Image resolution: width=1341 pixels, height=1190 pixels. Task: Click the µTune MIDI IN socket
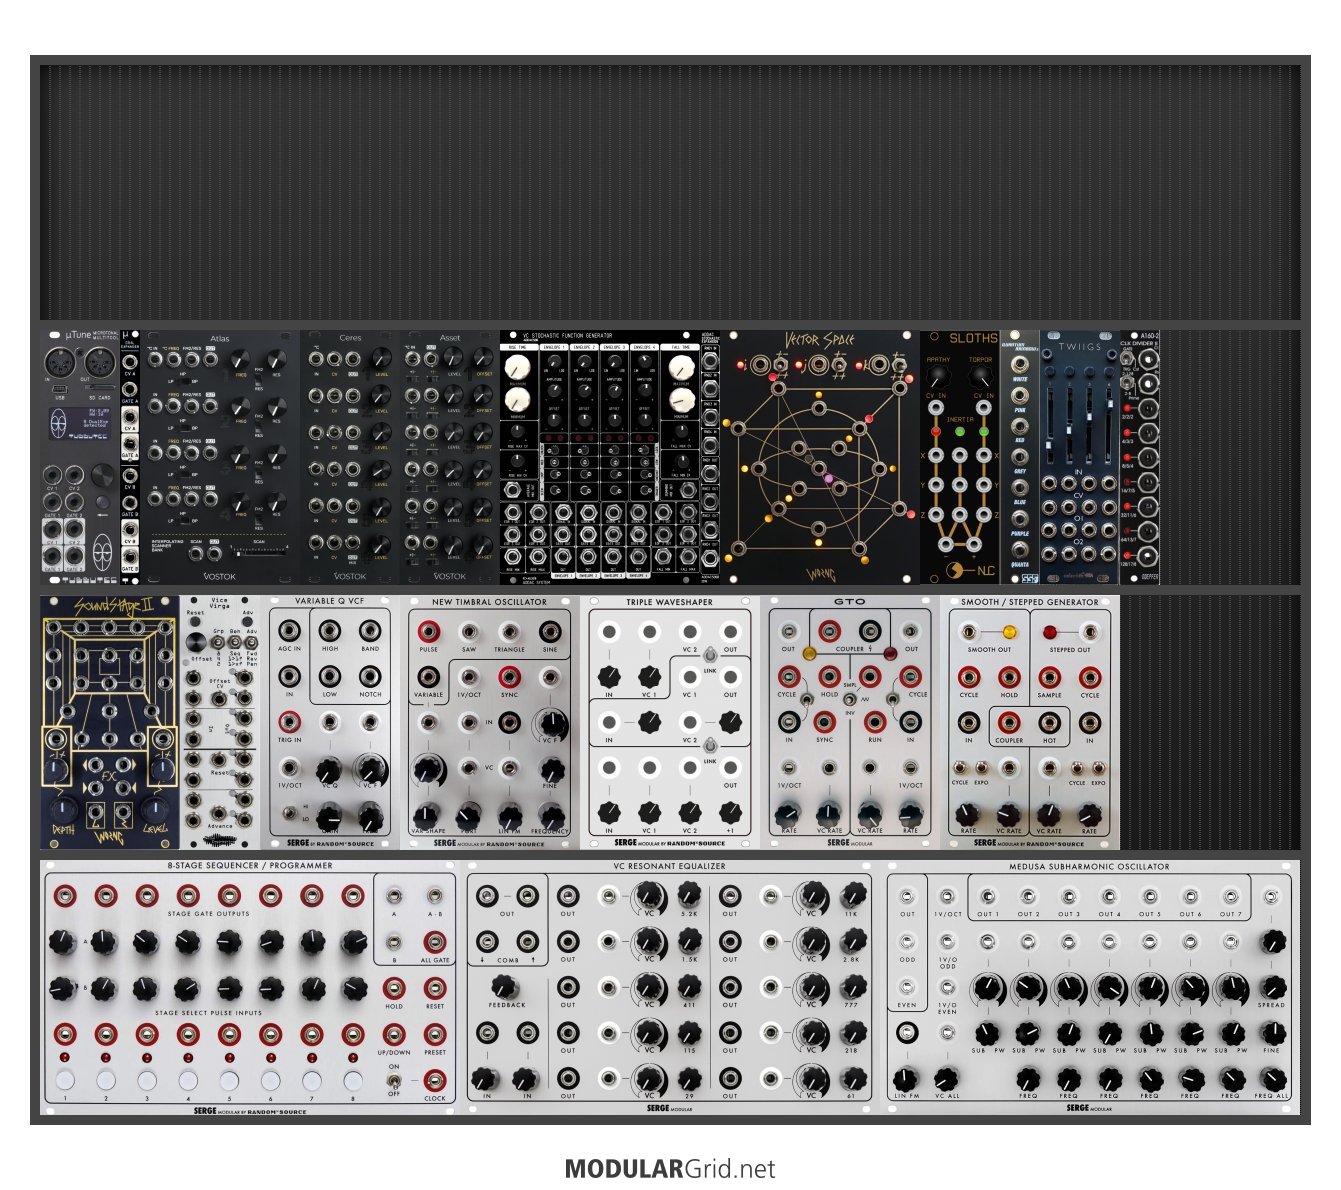pyautogui.click(x=60, y=362)
